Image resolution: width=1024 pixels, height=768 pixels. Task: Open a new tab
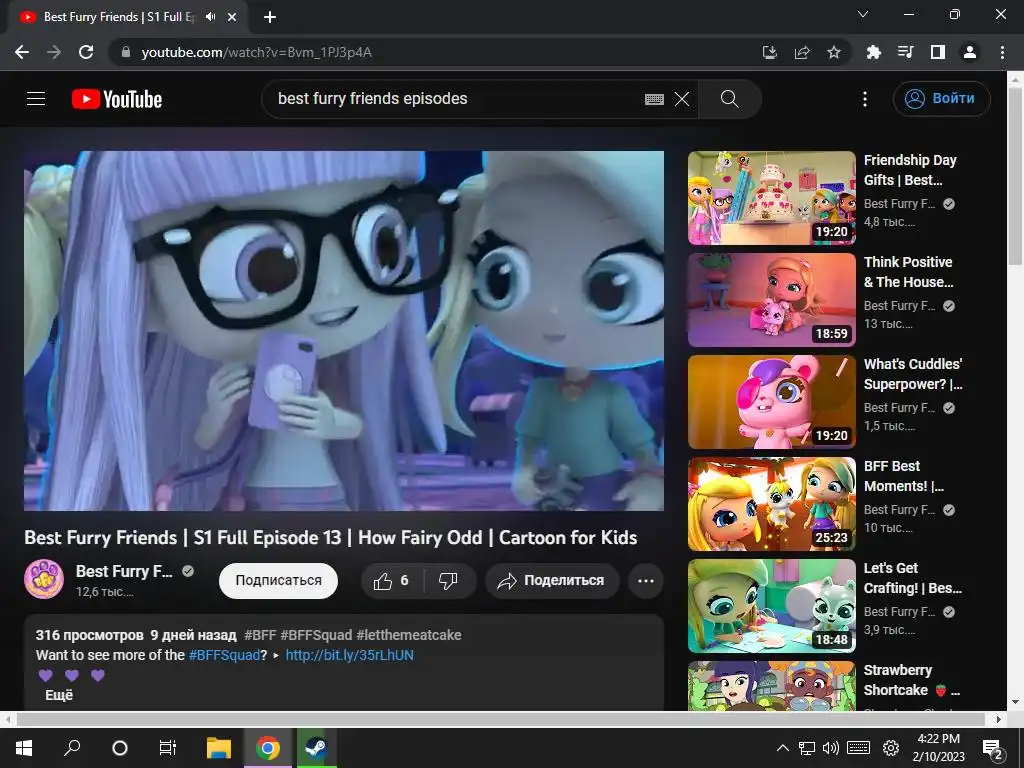[x=270, y=17]
